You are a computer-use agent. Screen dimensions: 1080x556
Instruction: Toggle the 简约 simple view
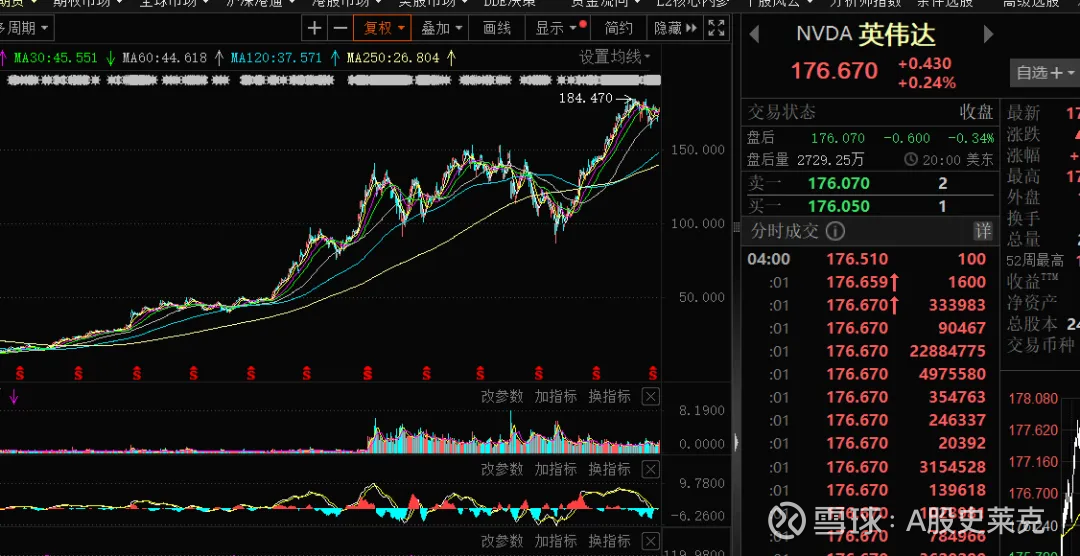coord(619,28)
